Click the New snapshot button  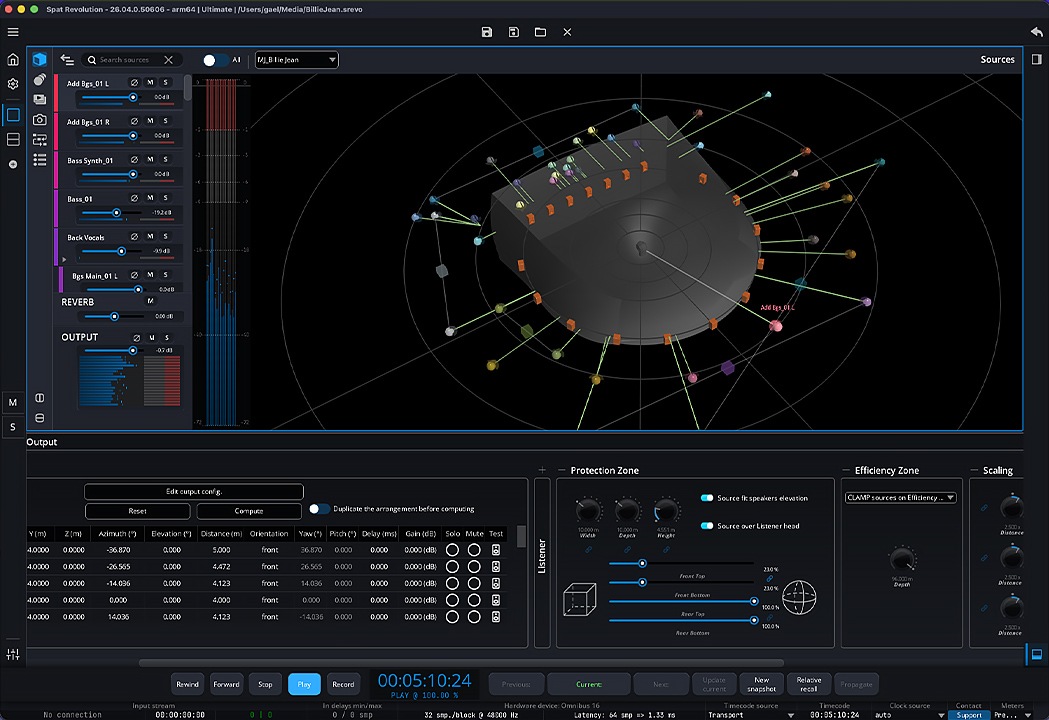click(x=761, y=684)
